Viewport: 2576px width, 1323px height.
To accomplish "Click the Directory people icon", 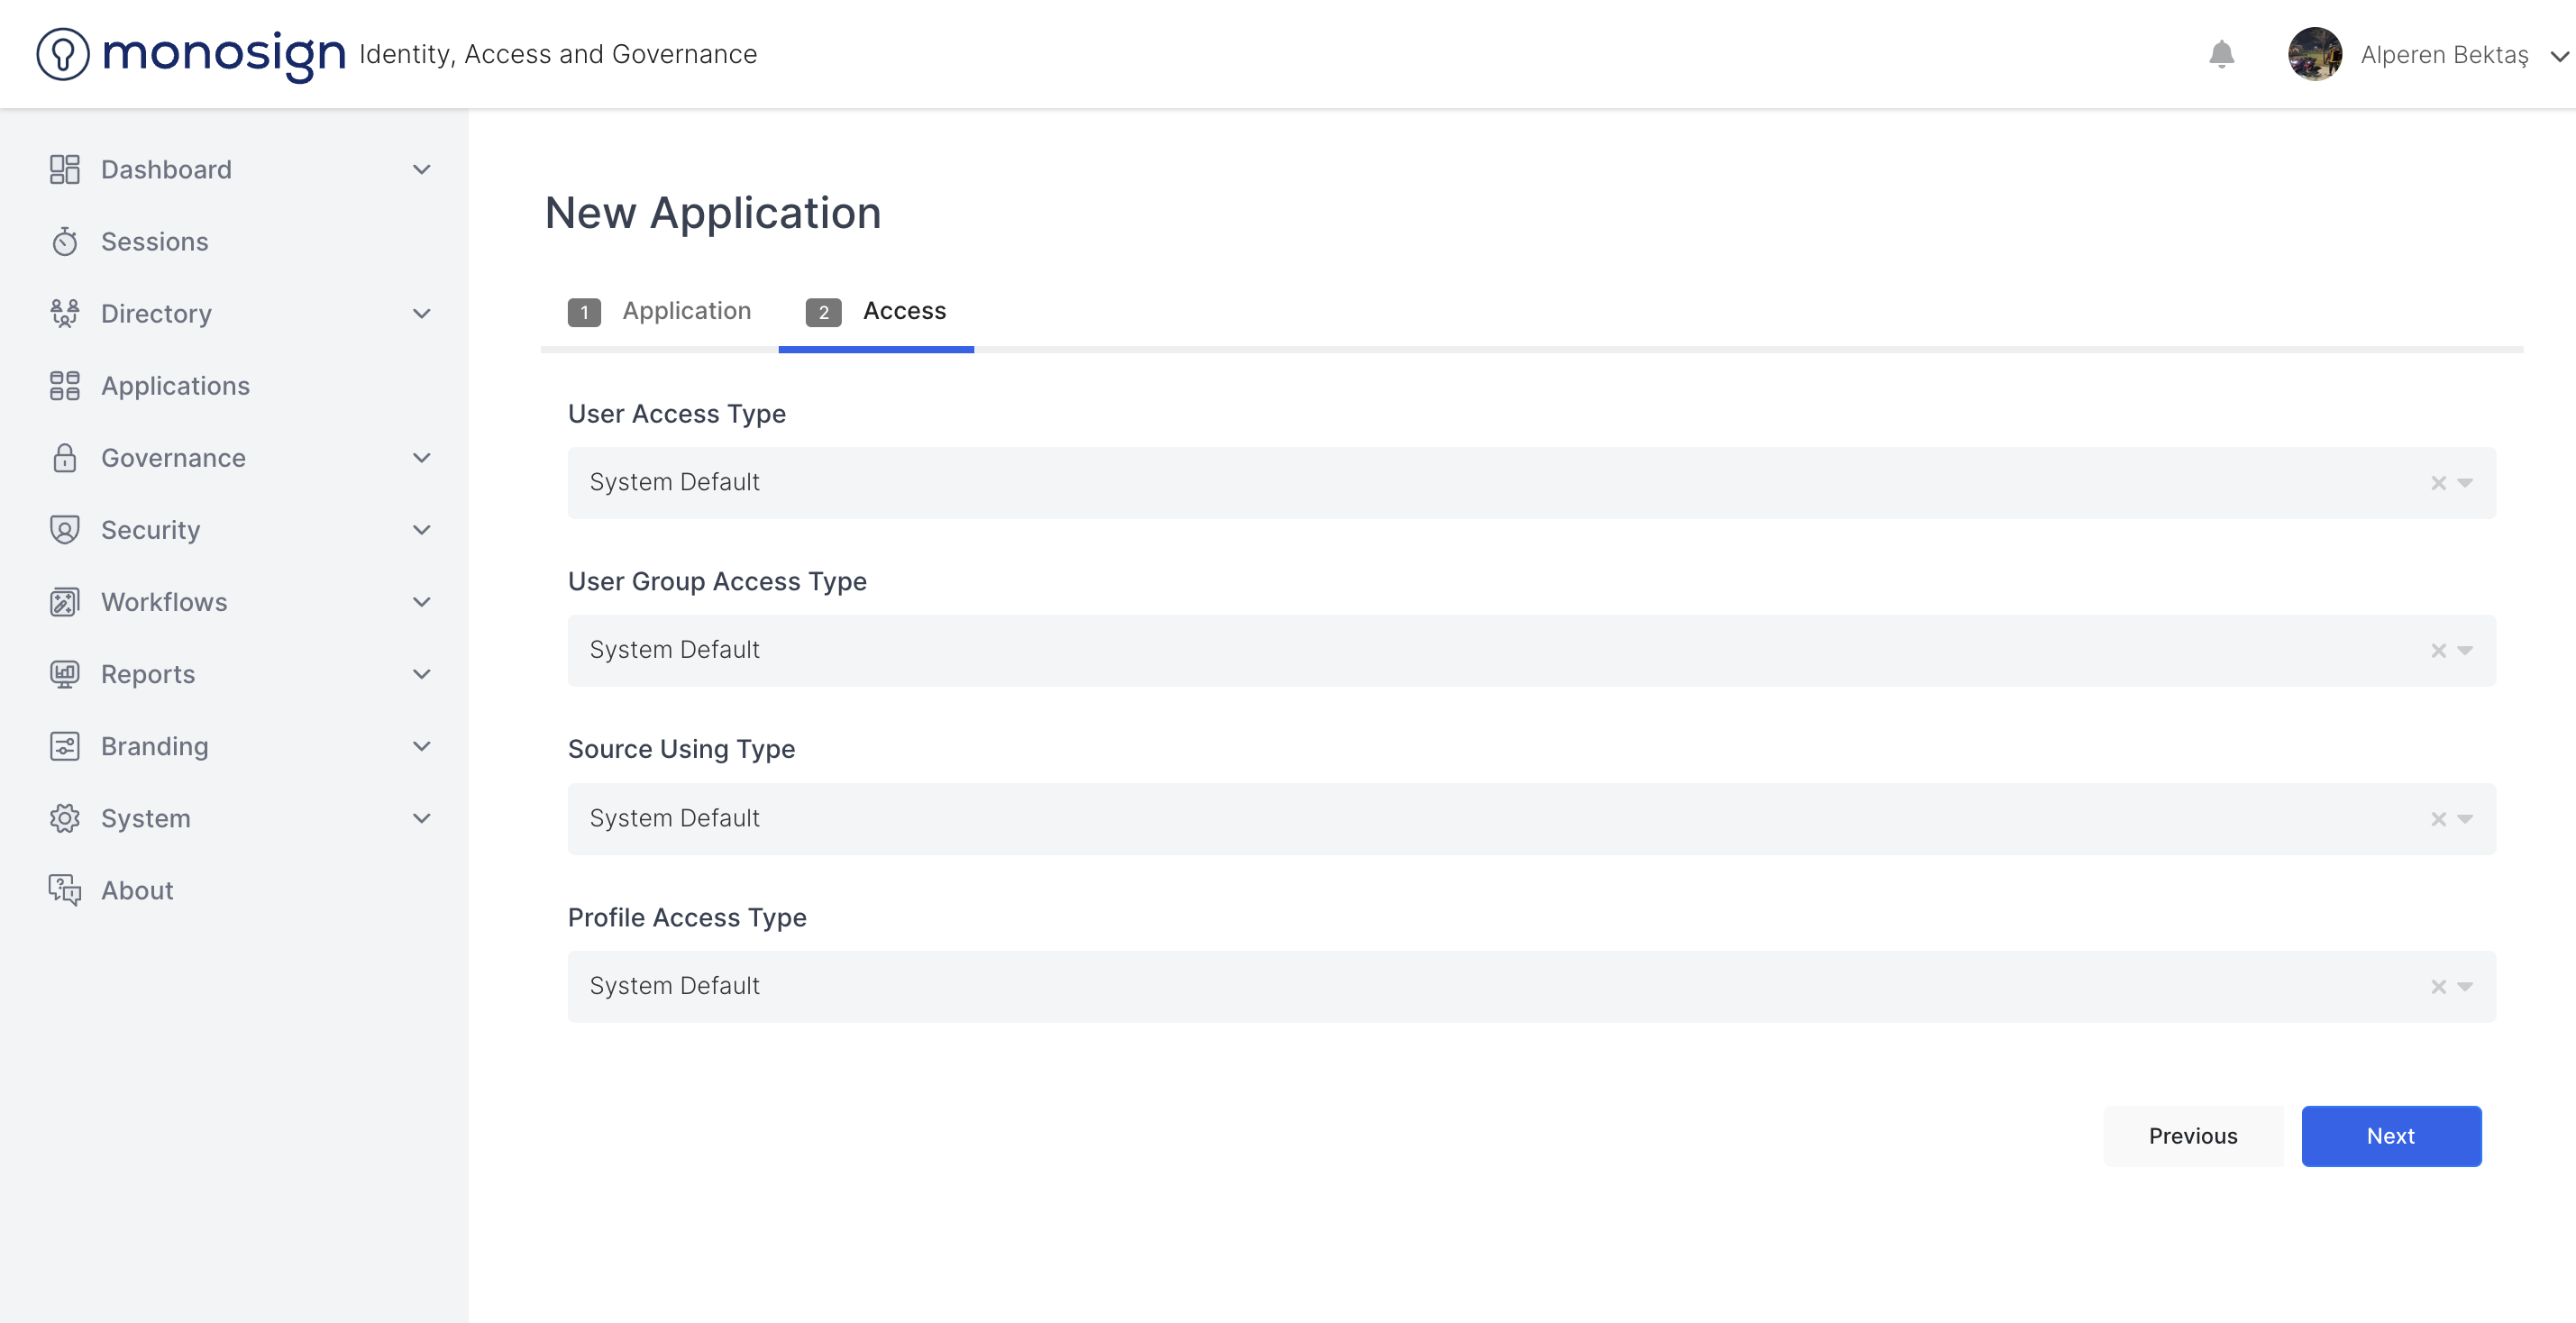I will pos(64,313).
